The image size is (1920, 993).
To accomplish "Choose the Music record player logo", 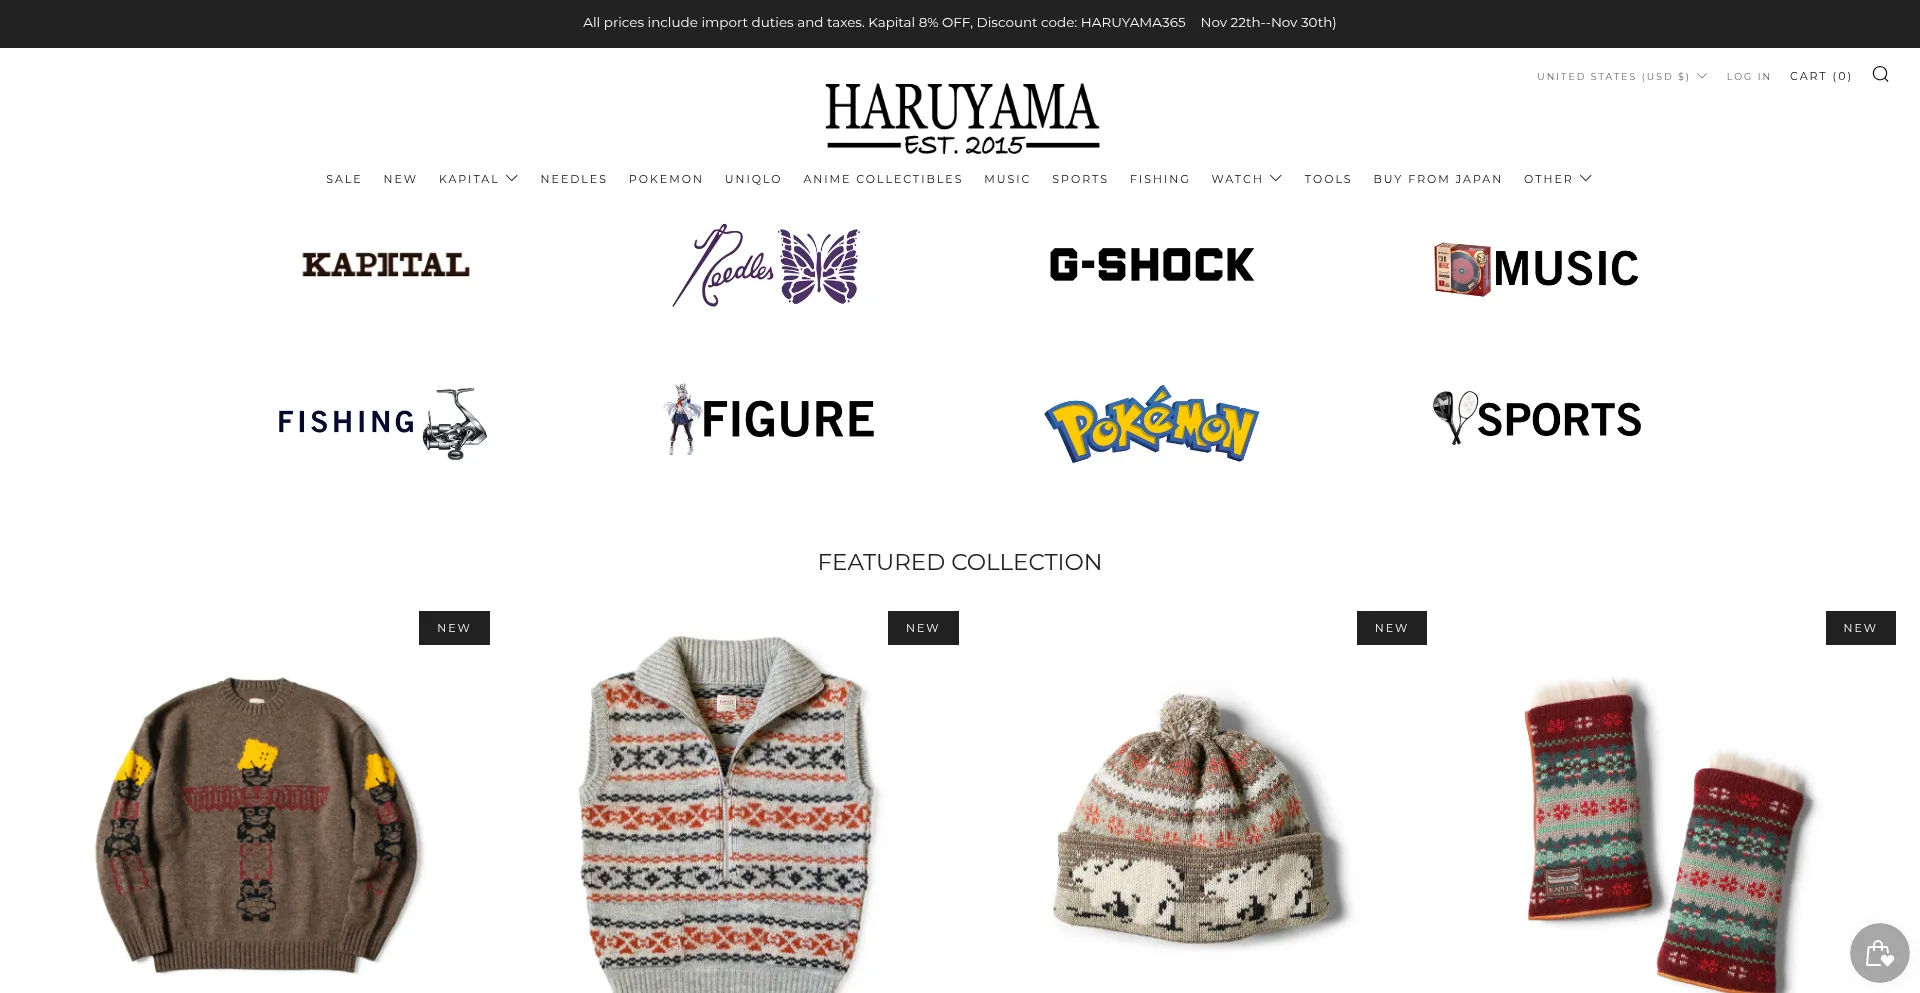I will pos(1536,268).
